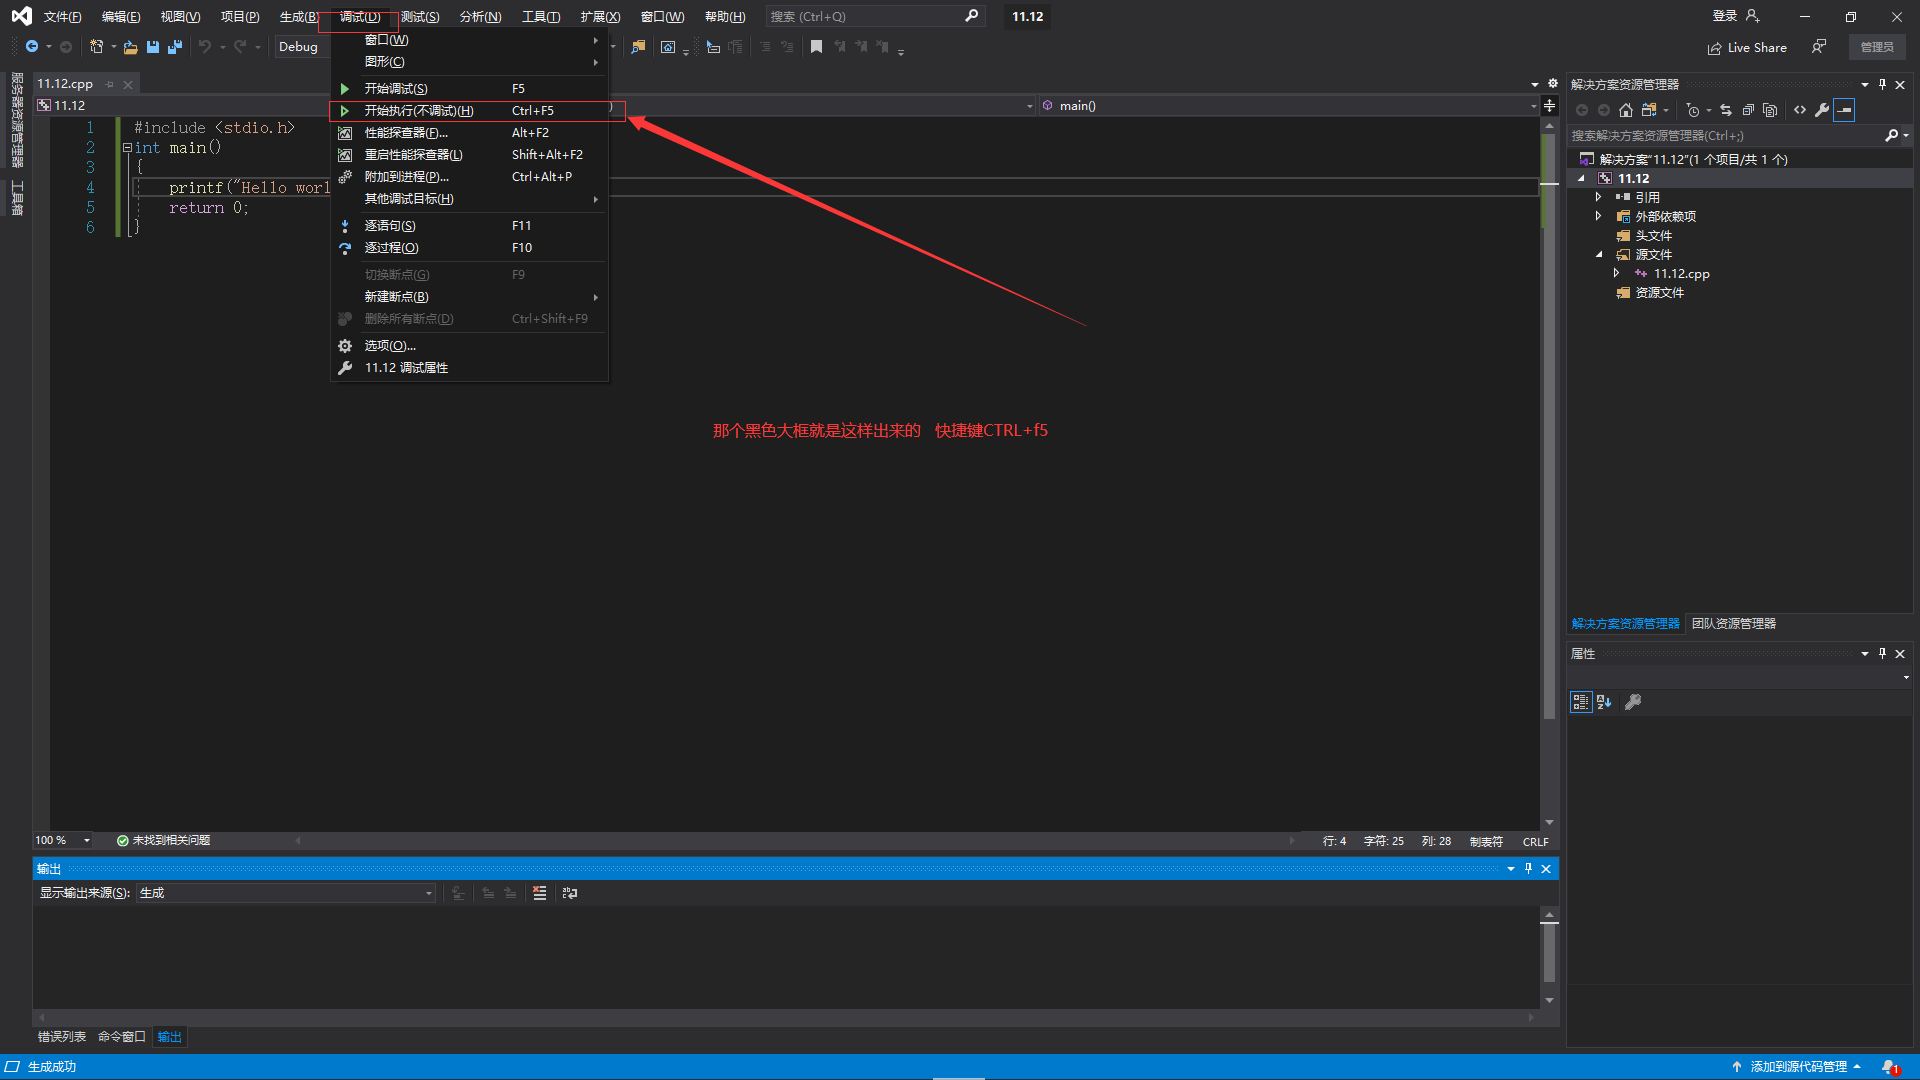This screenshot has height=1080, width=1920.
Task: Click the 未找到相关问题 status indicator
Action: pyautogui.click(x=163, y=840)
